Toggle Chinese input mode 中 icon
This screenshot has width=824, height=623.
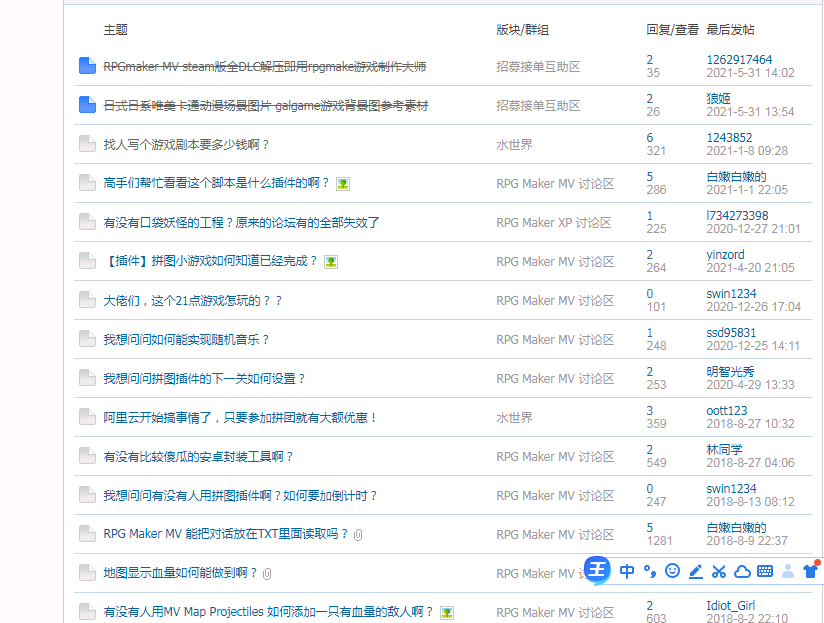coord(627,571)
